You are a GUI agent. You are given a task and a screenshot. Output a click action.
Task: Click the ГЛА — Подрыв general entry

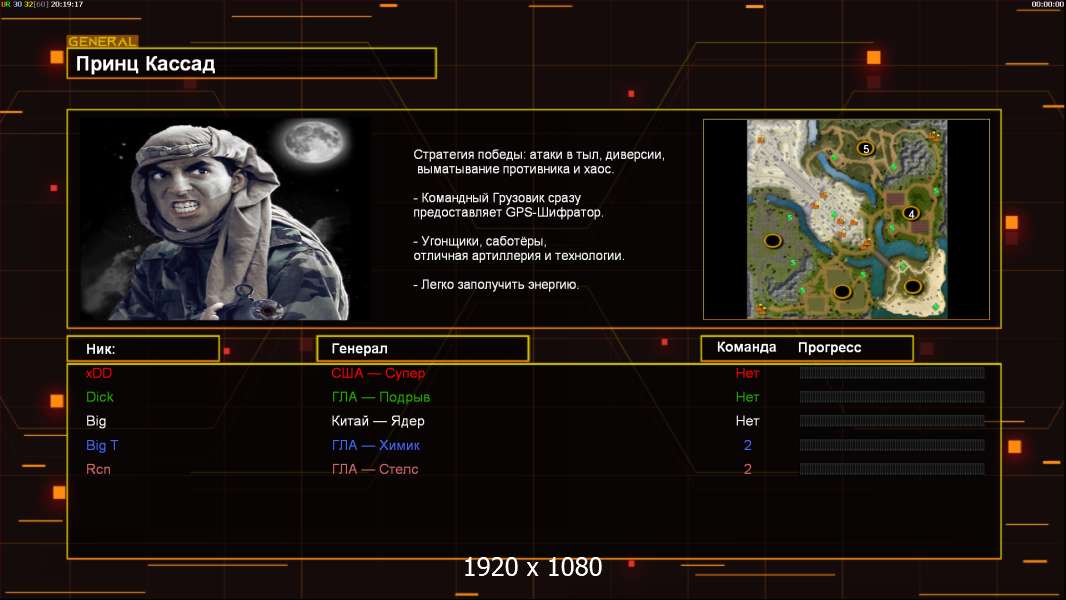pos(380,397)
